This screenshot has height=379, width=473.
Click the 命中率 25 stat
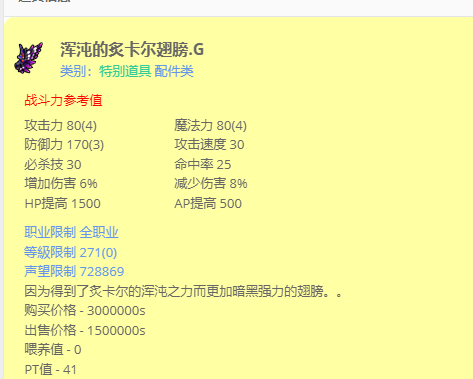(203, 164)
